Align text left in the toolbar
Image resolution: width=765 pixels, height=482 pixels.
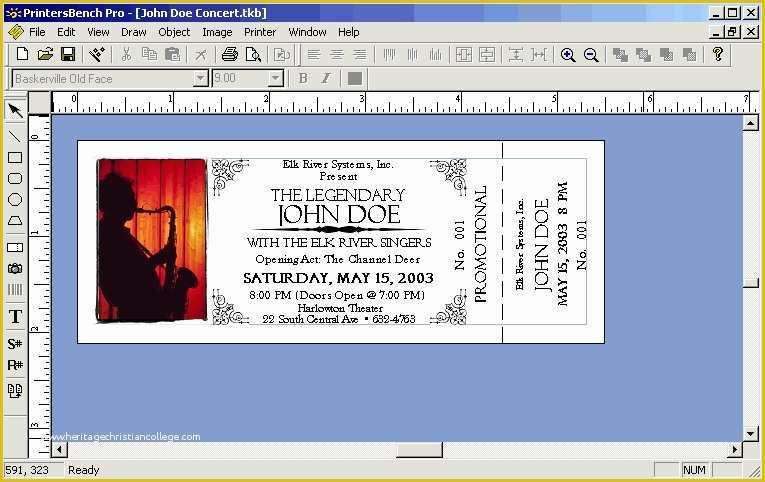point(314,54)
